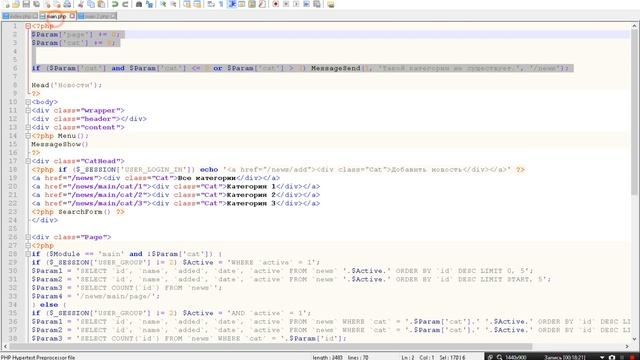Click the Save recorded macro icon
Image resolution: width=640 pixels, height=360 pixels.
pyautogui.click(x=317, y=4)
